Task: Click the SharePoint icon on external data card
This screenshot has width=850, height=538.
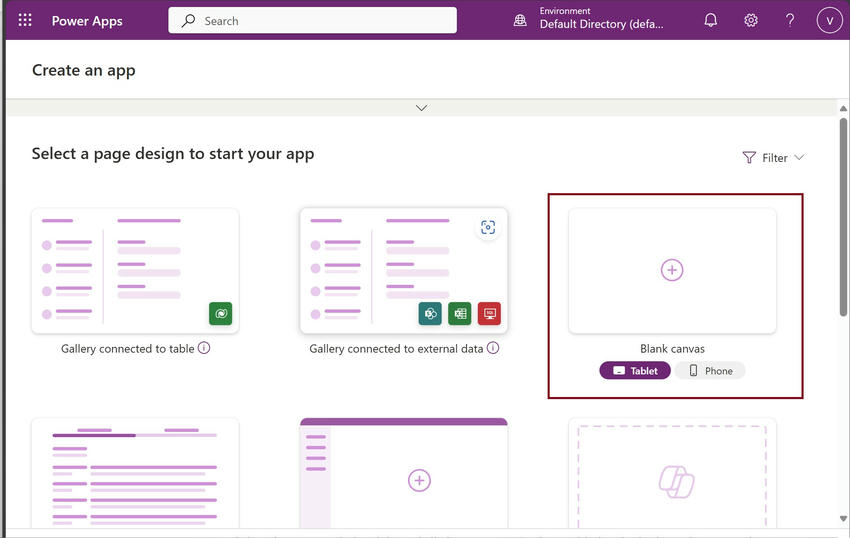Action: click(430, 313)
